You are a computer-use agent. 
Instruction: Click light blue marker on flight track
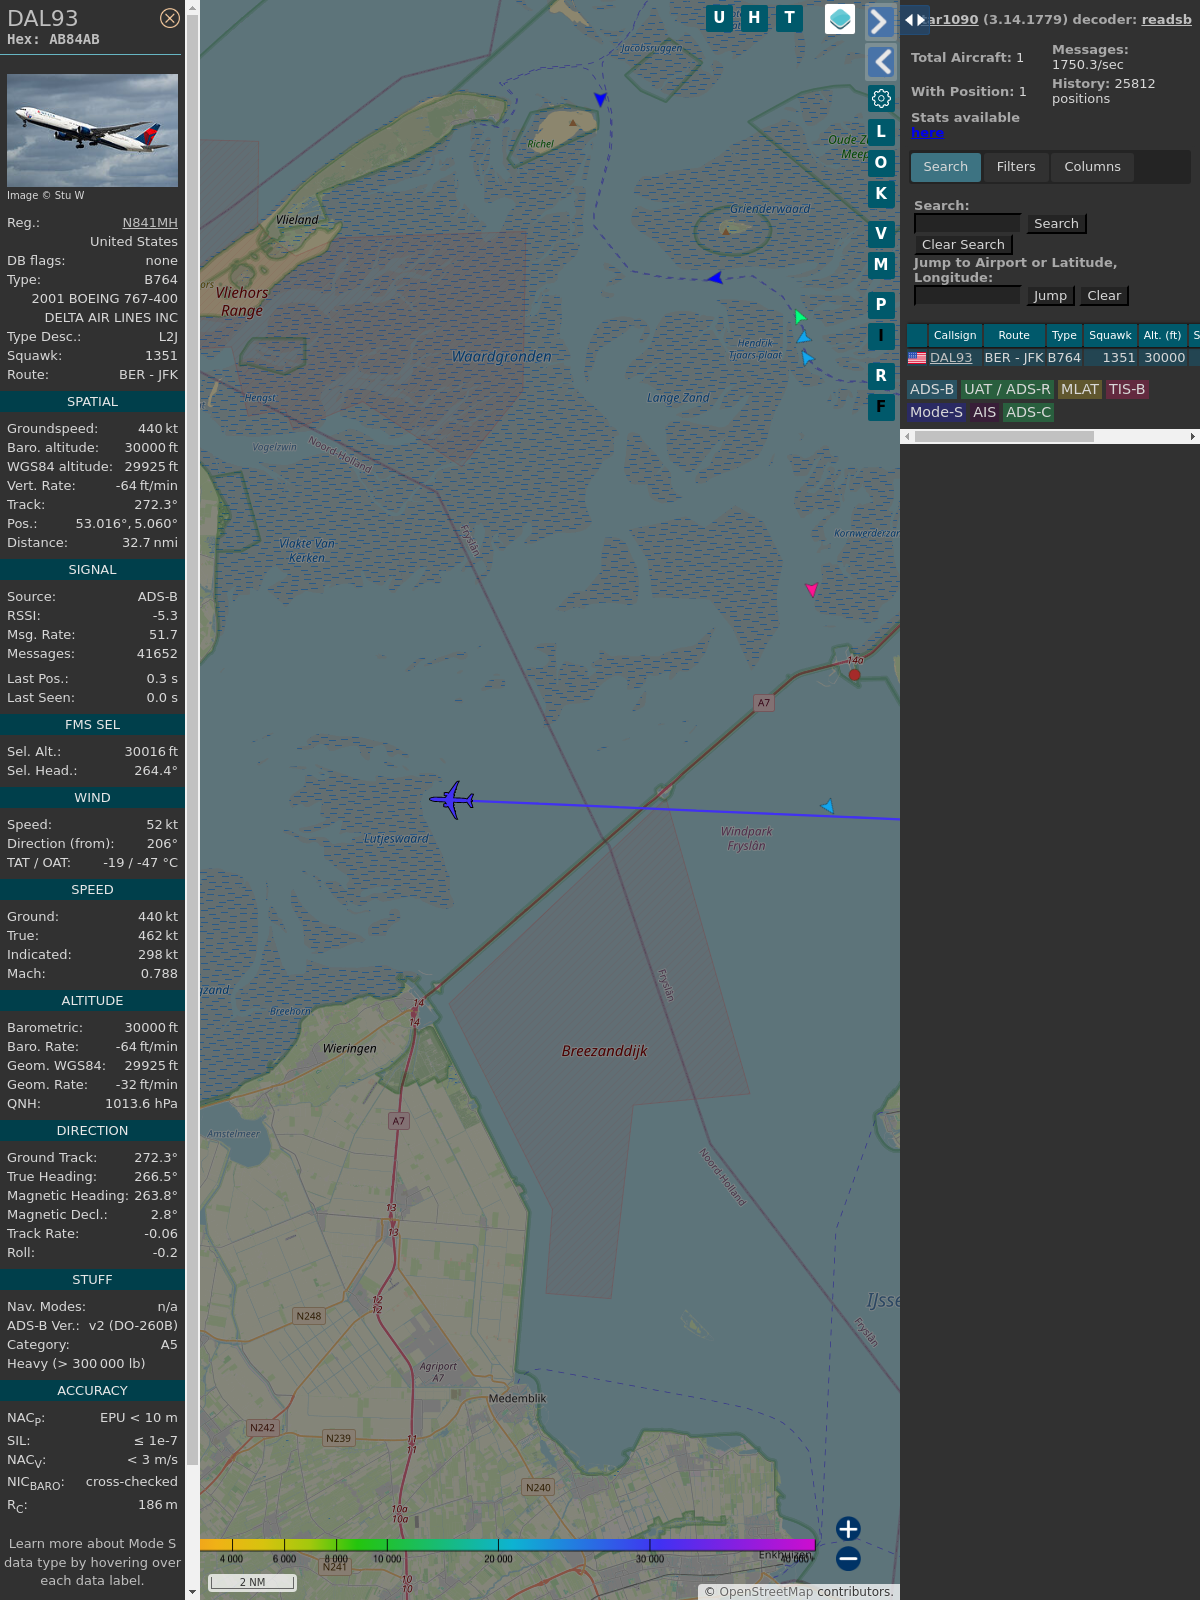(x=827, y=806)
